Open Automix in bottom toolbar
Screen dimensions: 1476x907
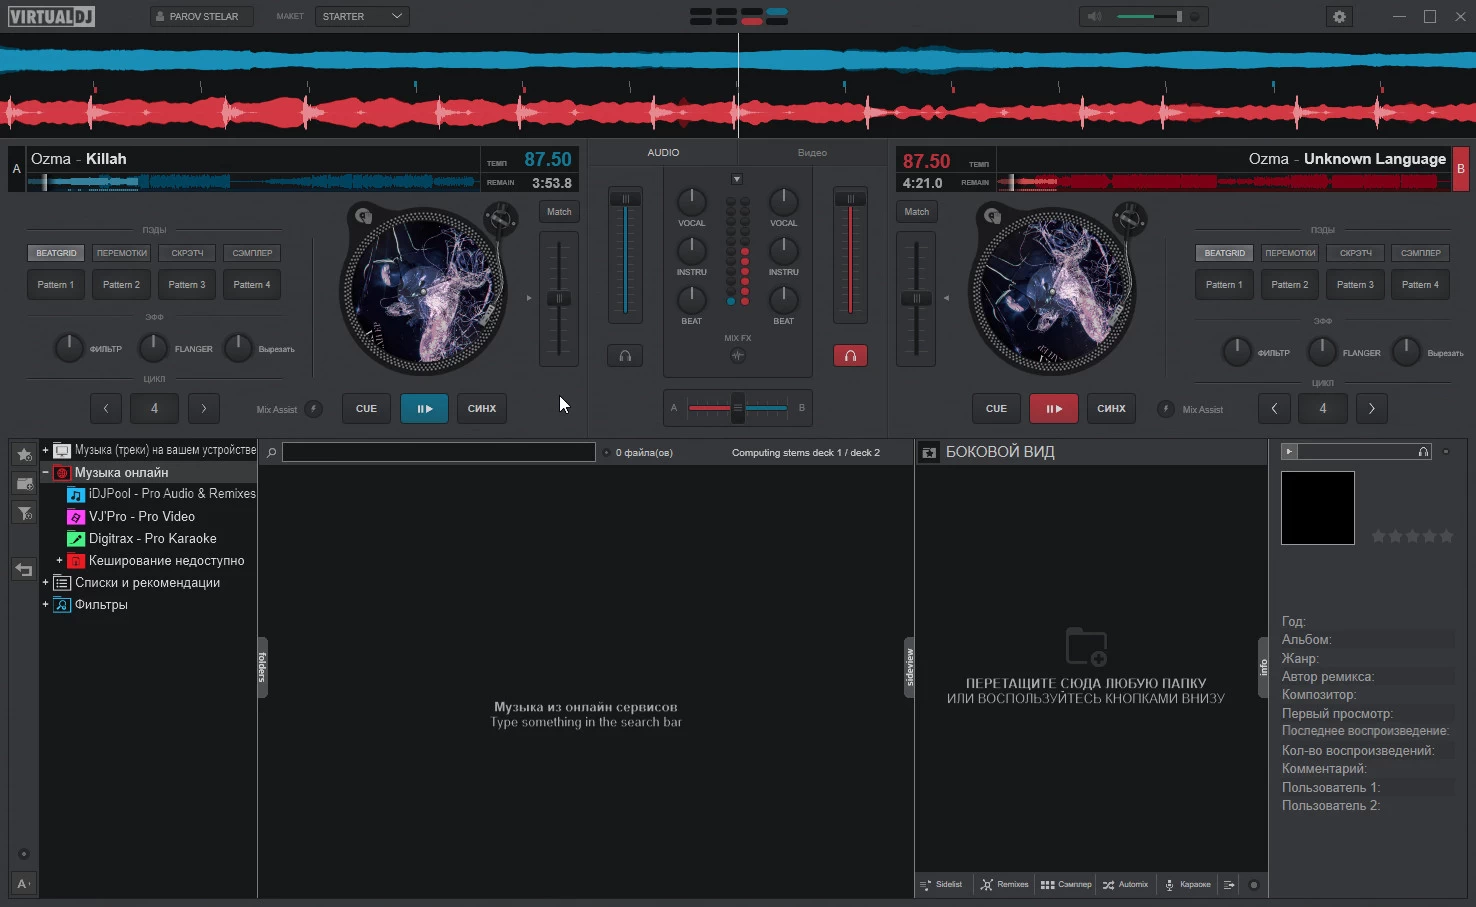point(1125,885)
